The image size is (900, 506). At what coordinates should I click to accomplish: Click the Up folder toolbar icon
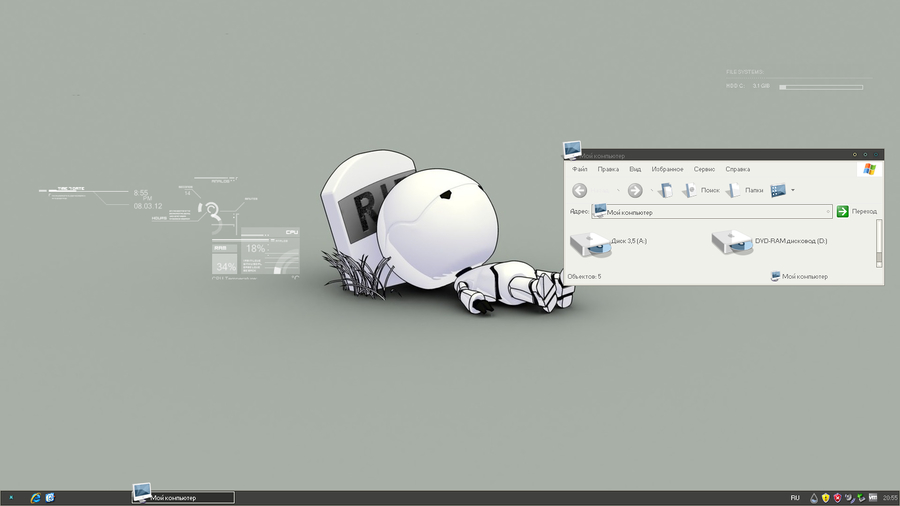(x=665, y=190)
